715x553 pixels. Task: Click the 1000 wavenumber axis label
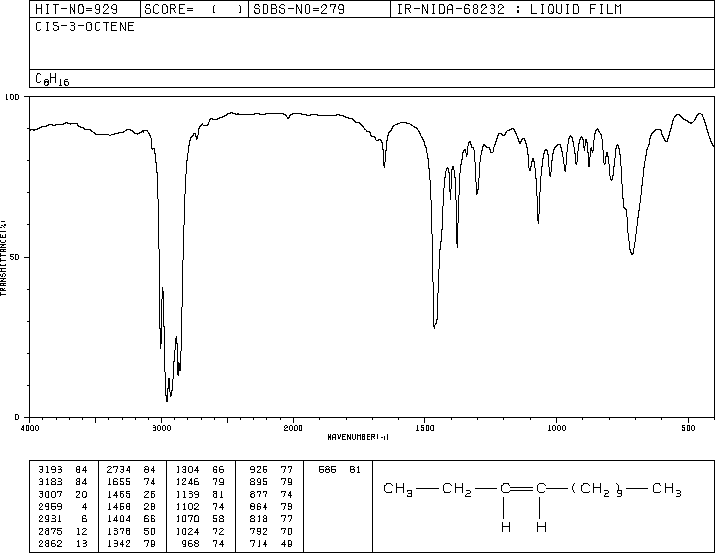point(556,428)
